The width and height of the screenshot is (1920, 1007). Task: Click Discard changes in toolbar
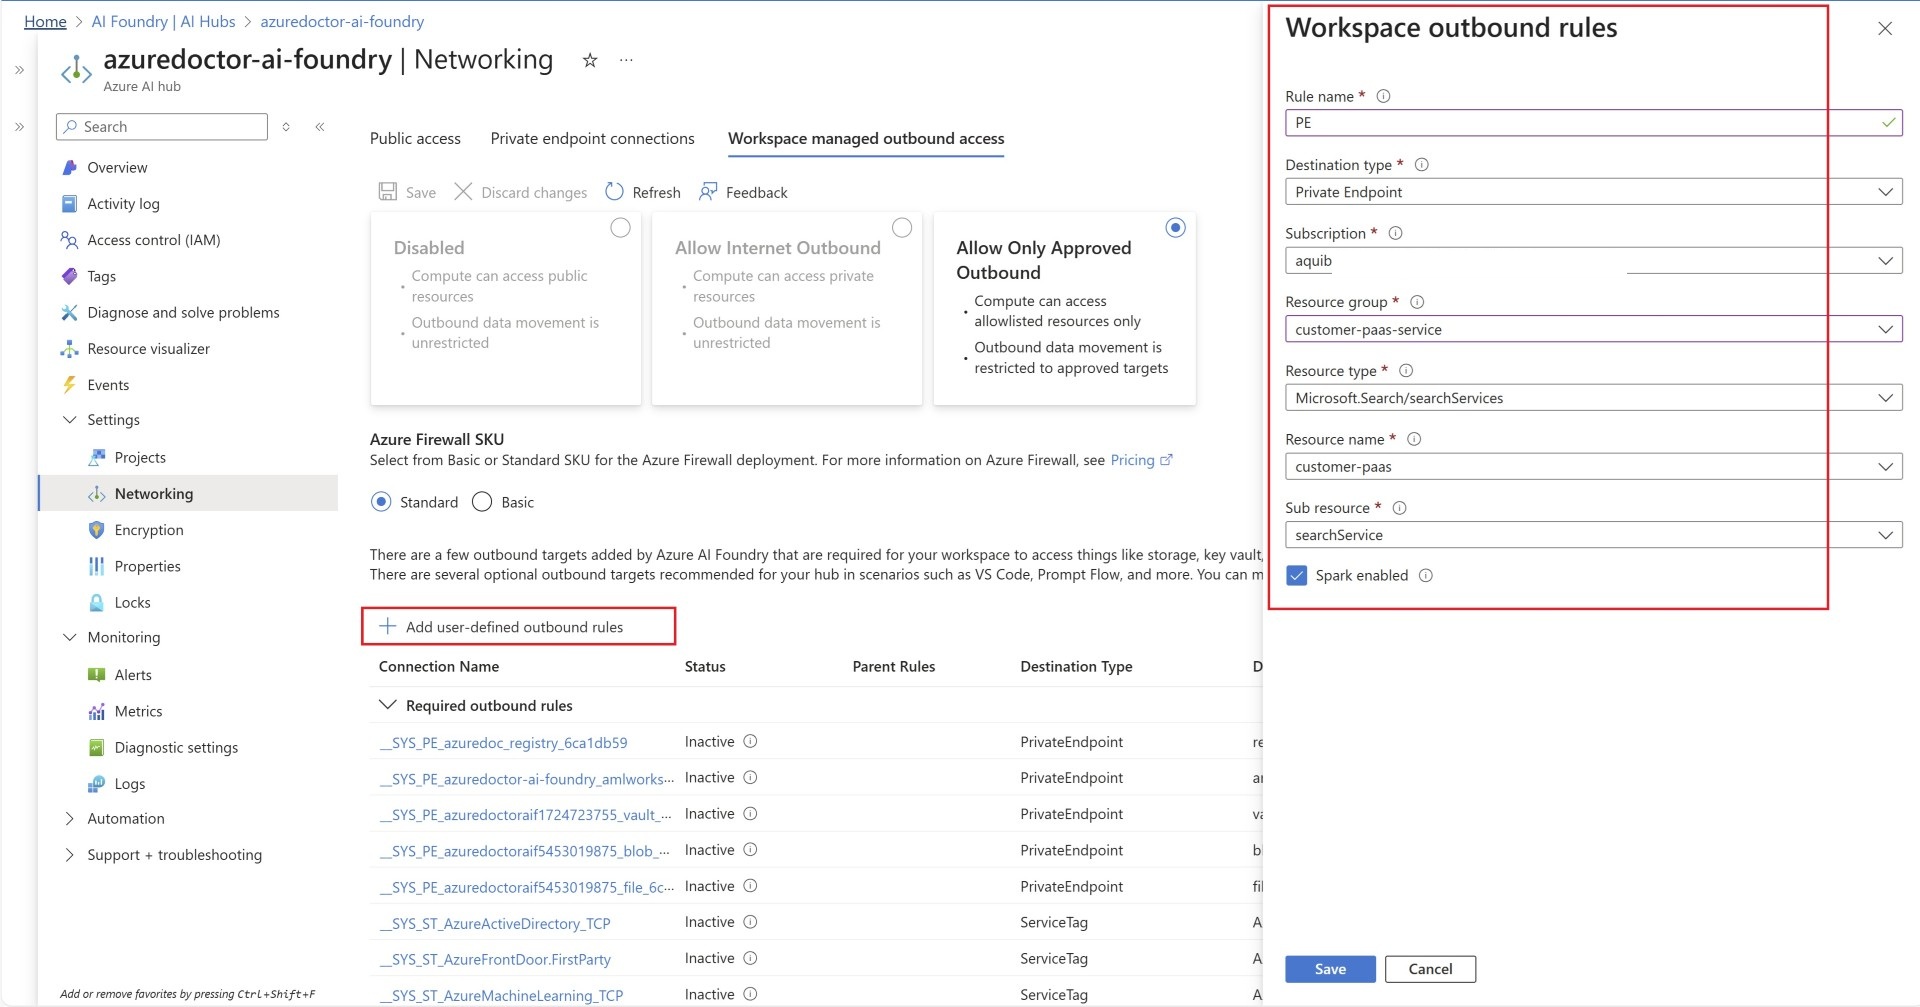(521, 192)
